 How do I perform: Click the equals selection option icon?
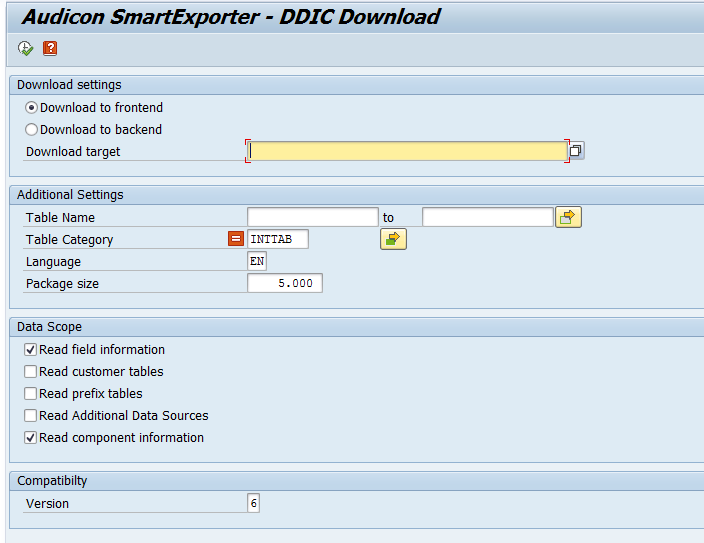pyautogui.click(x=236, y=239)
